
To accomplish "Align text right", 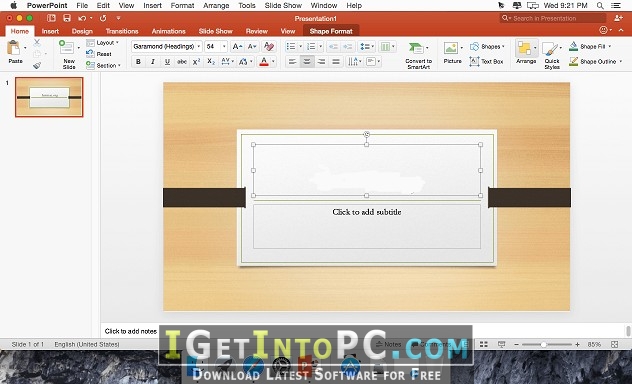I will click(321, 62).
